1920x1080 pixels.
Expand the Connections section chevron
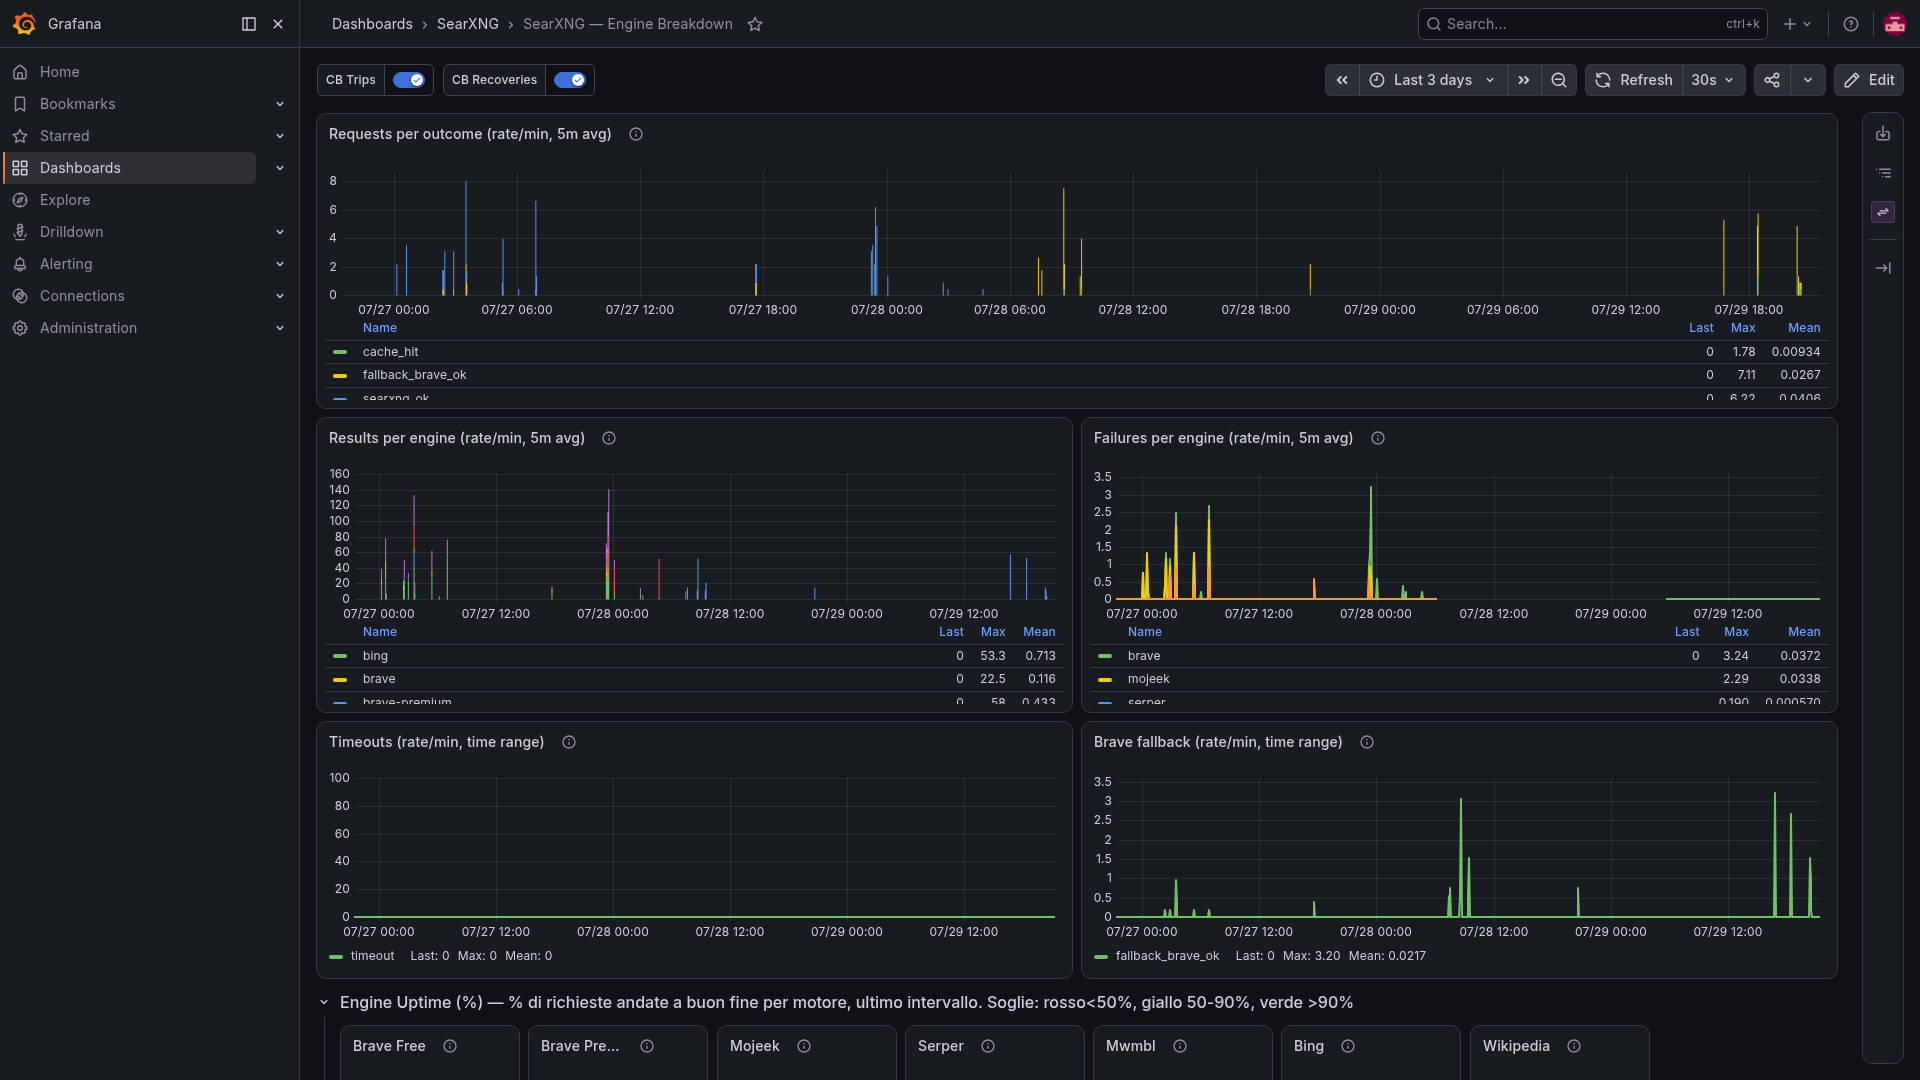pyautogui.click(x=280, y=296)
